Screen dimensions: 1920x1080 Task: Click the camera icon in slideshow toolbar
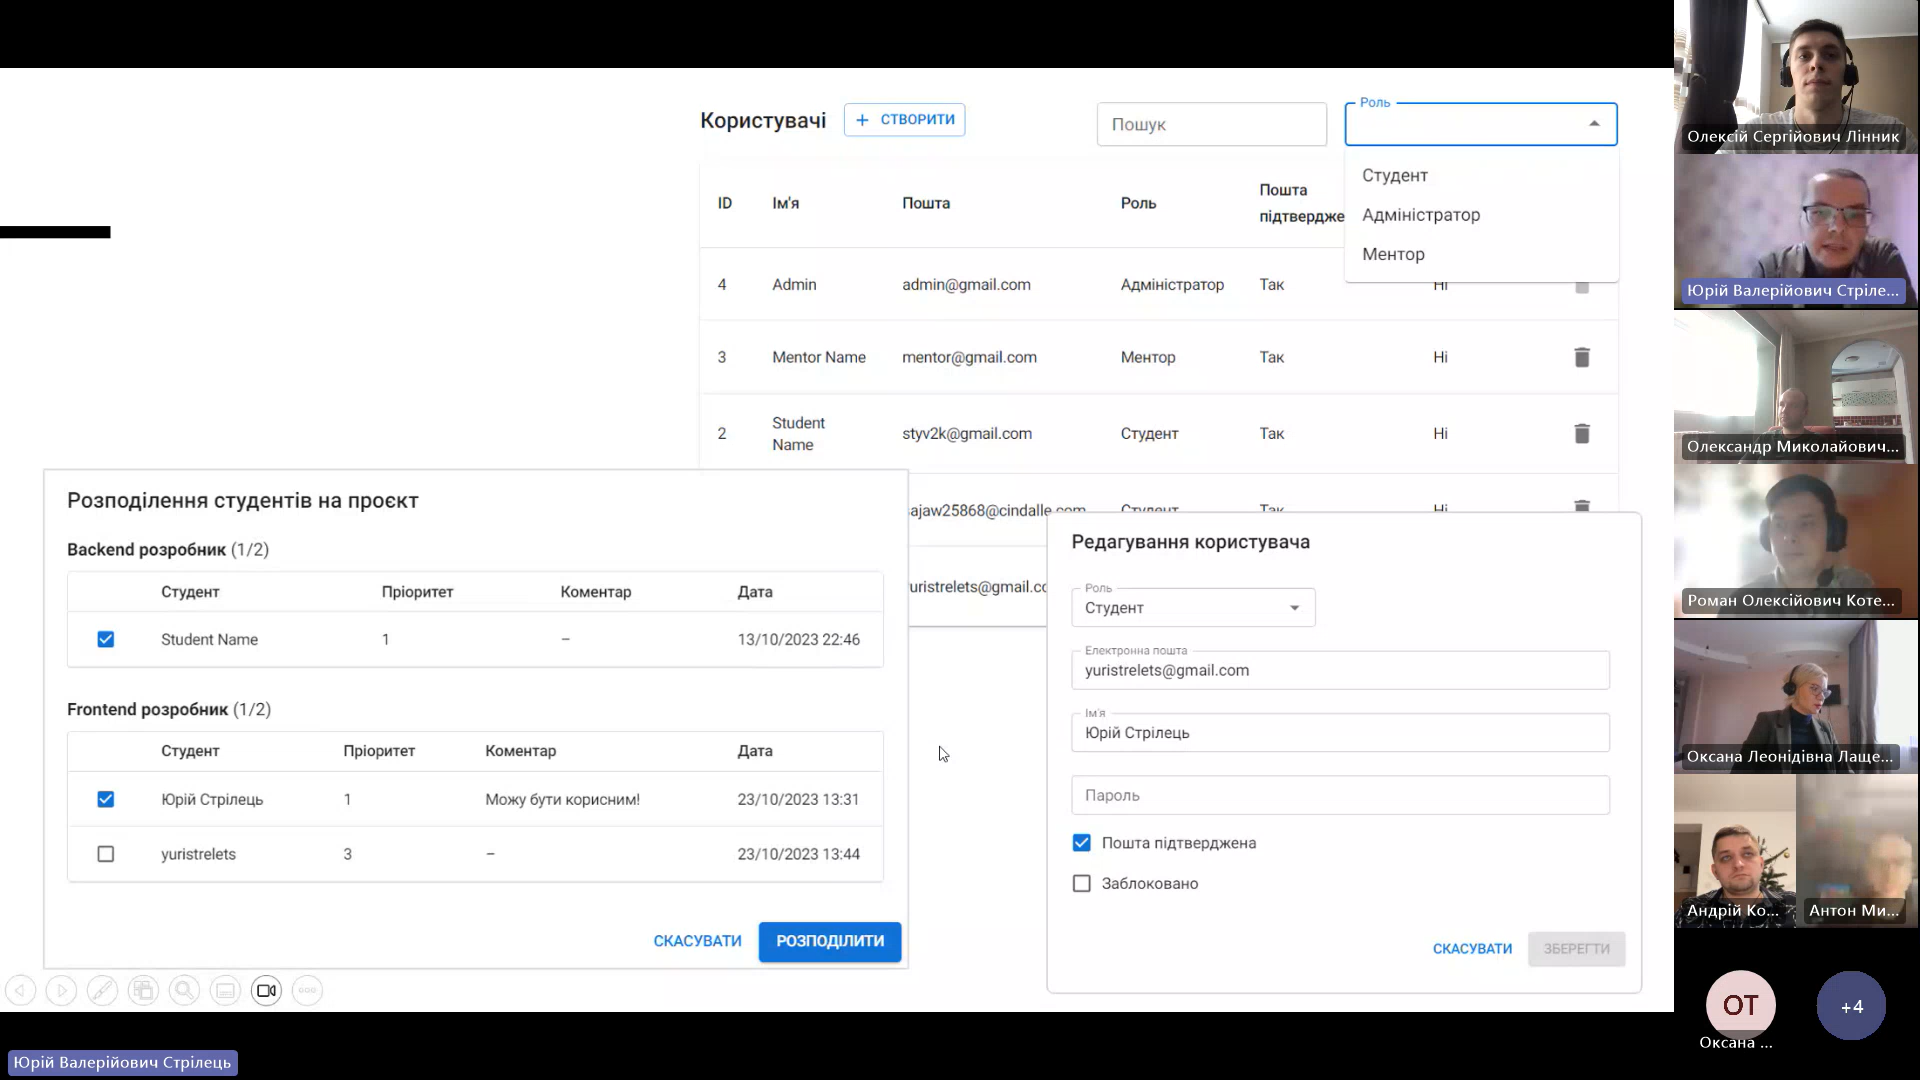pyautogui.click(x=266, y=991)
